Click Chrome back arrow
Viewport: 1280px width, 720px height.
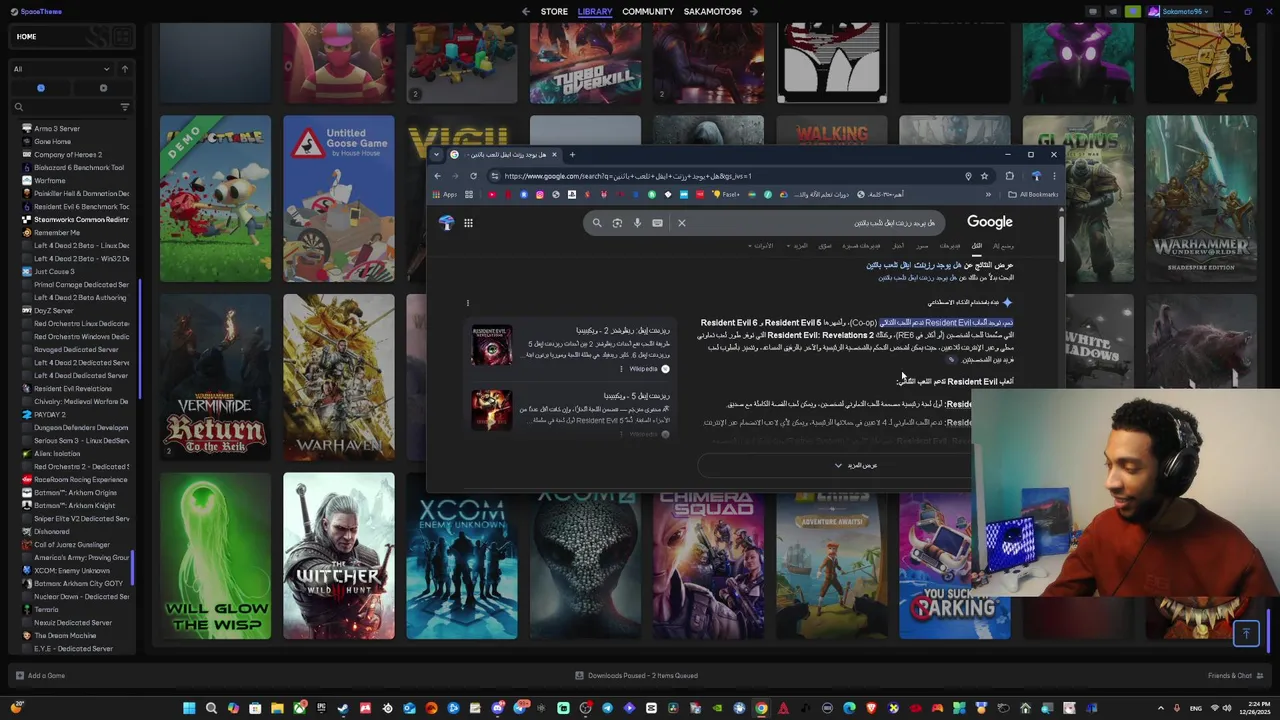(x=437, y=176)
